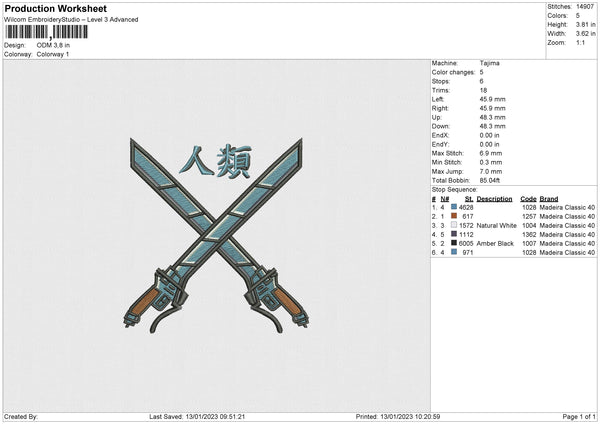600x424 pixels.
Task: Click the Machine value "Tajima"
Action: 489,63
